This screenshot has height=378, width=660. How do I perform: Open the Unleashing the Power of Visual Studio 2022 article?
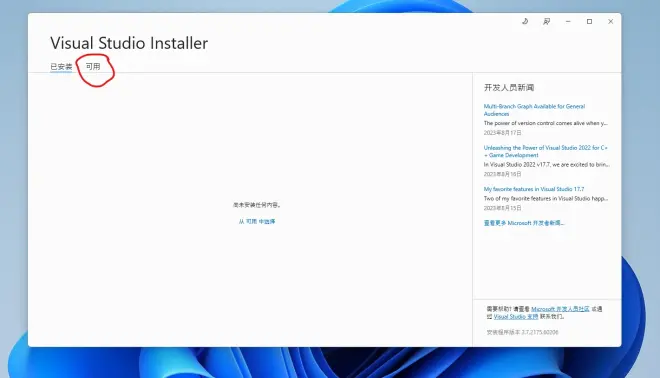pos(546,151)
